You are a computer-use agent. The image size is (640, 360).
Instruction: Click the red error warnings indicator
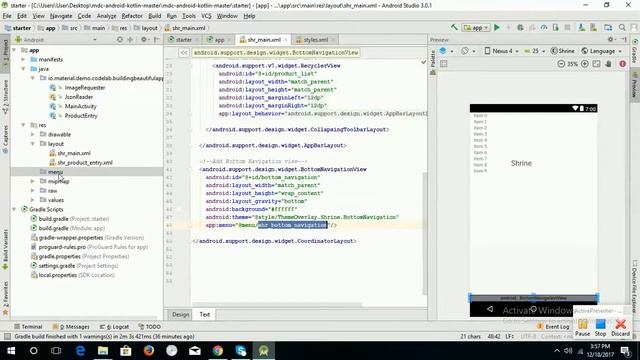[x=622, y=64]
